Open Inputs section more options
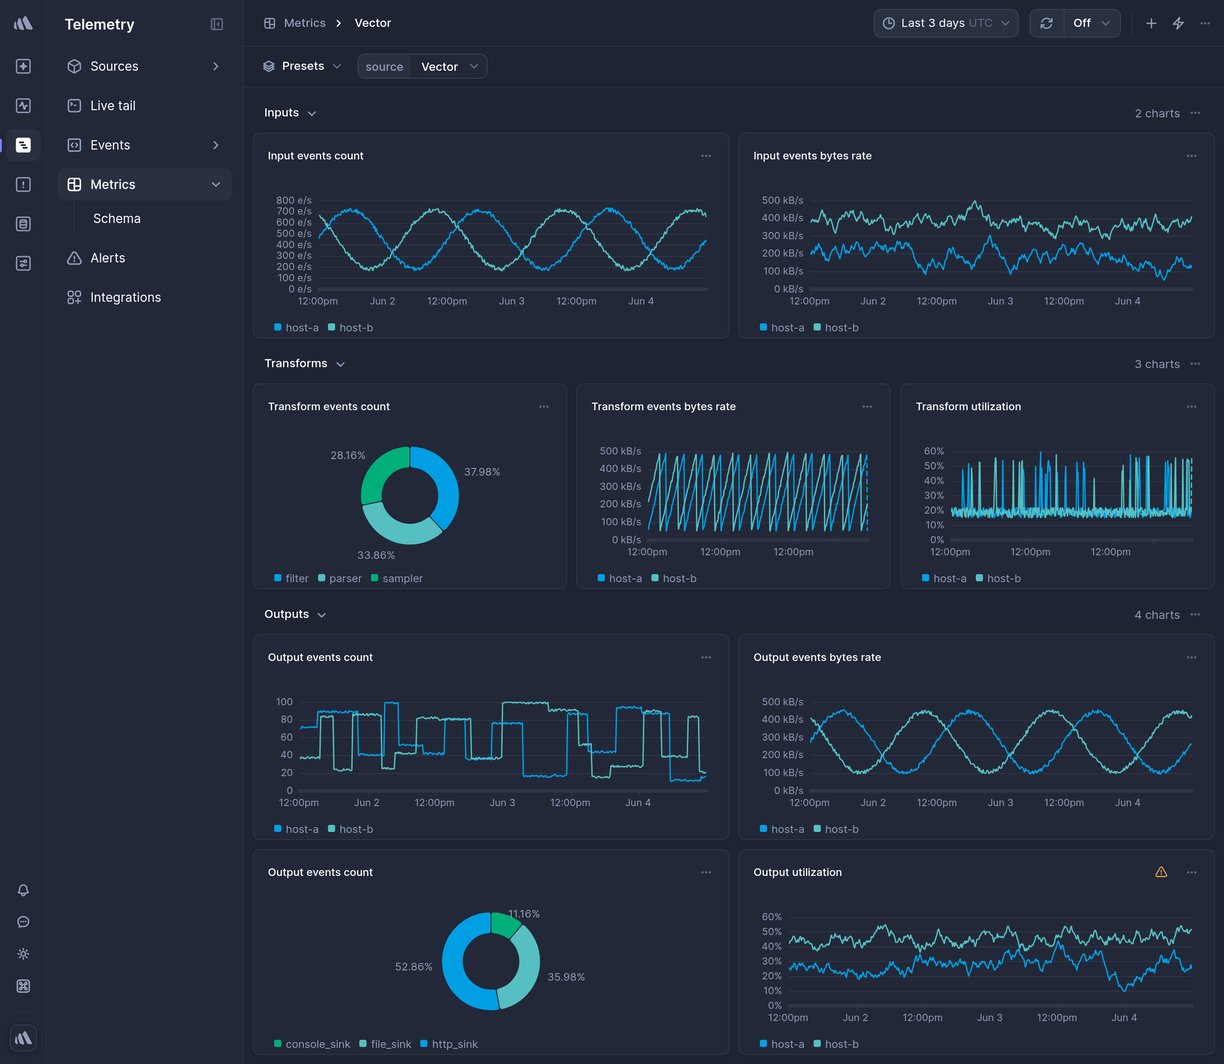1224x1064 pixels. [x=1195, y=113]
